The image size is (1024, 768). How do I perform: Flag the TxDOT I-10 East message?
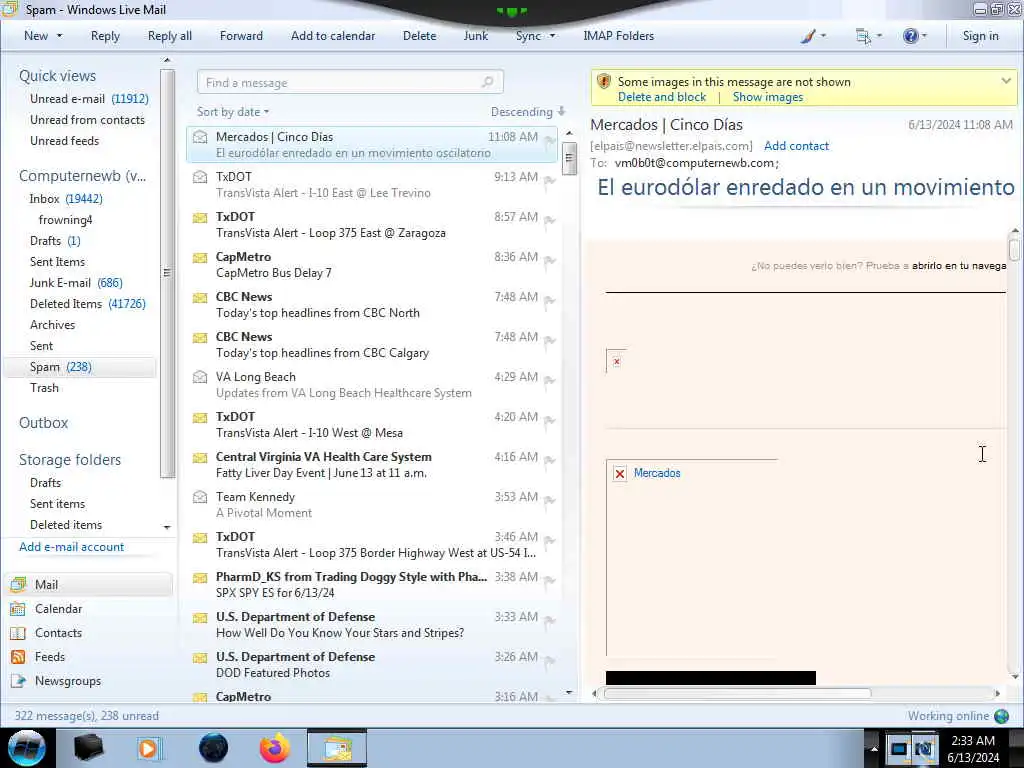pos(550,180)
